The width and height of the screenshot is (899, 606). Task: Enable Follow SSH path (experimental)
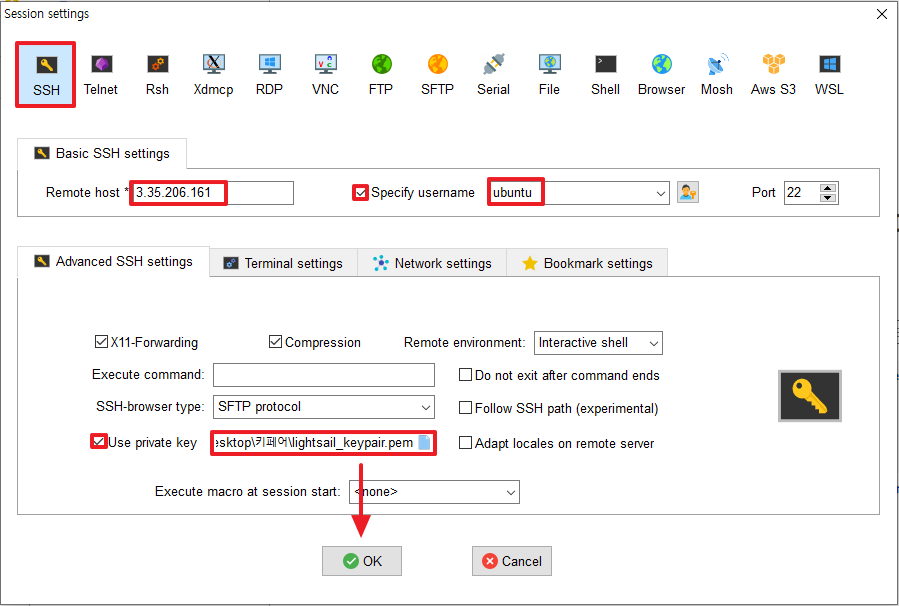[x=466, y=408]
